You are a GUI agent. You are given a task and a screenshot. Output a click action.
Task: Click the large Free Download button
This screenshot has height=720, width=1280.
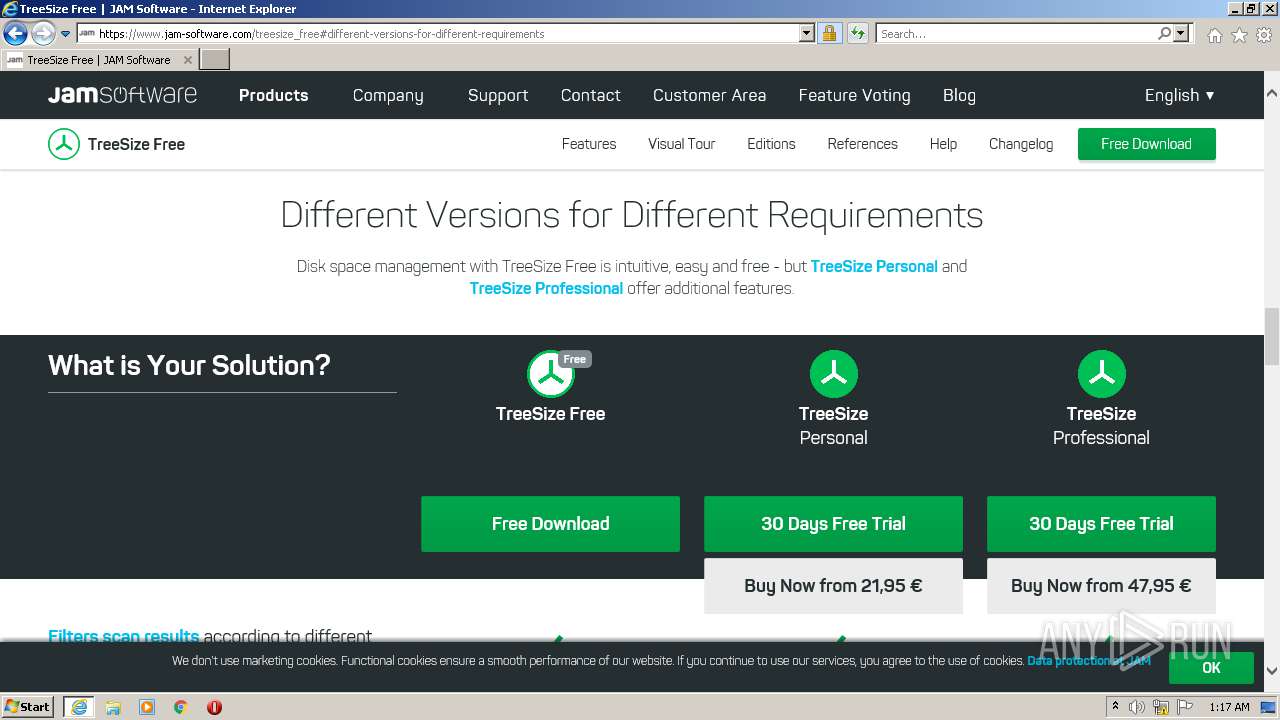(550, 524)
